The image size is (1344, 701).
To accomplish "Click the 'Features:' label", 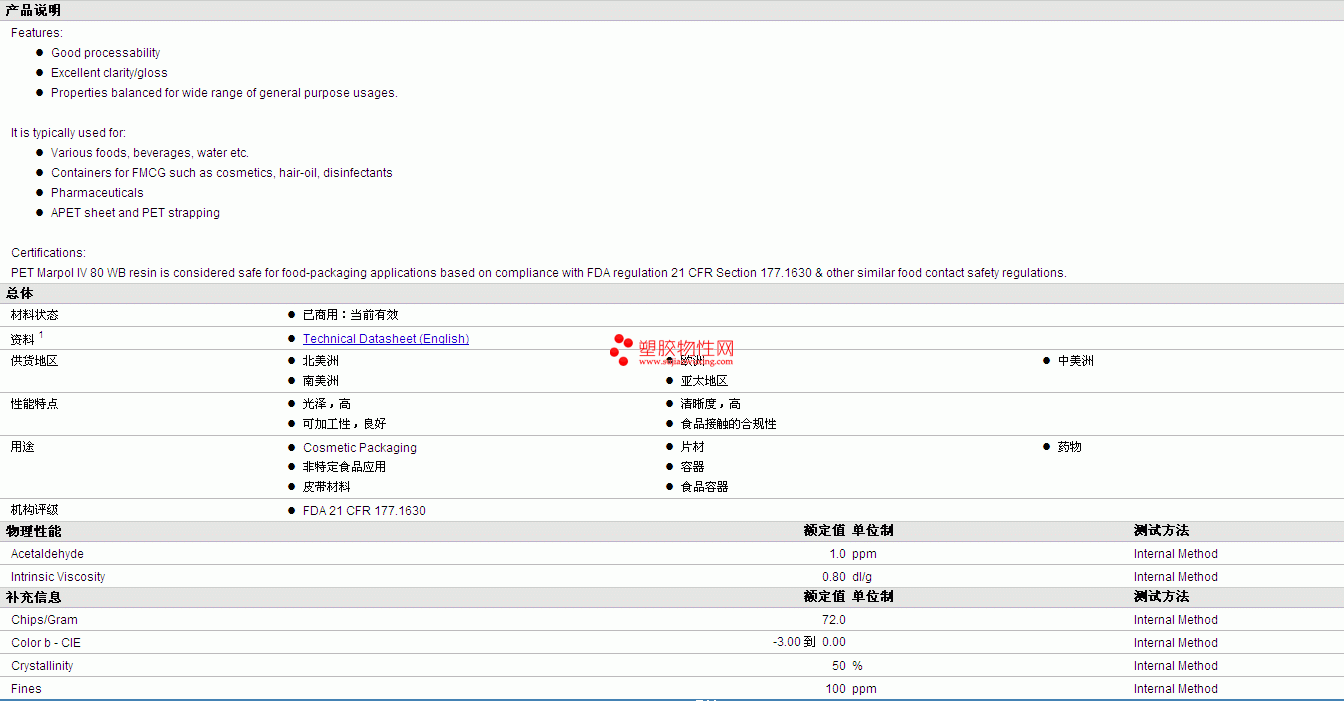I will click(x=37, y=33).
